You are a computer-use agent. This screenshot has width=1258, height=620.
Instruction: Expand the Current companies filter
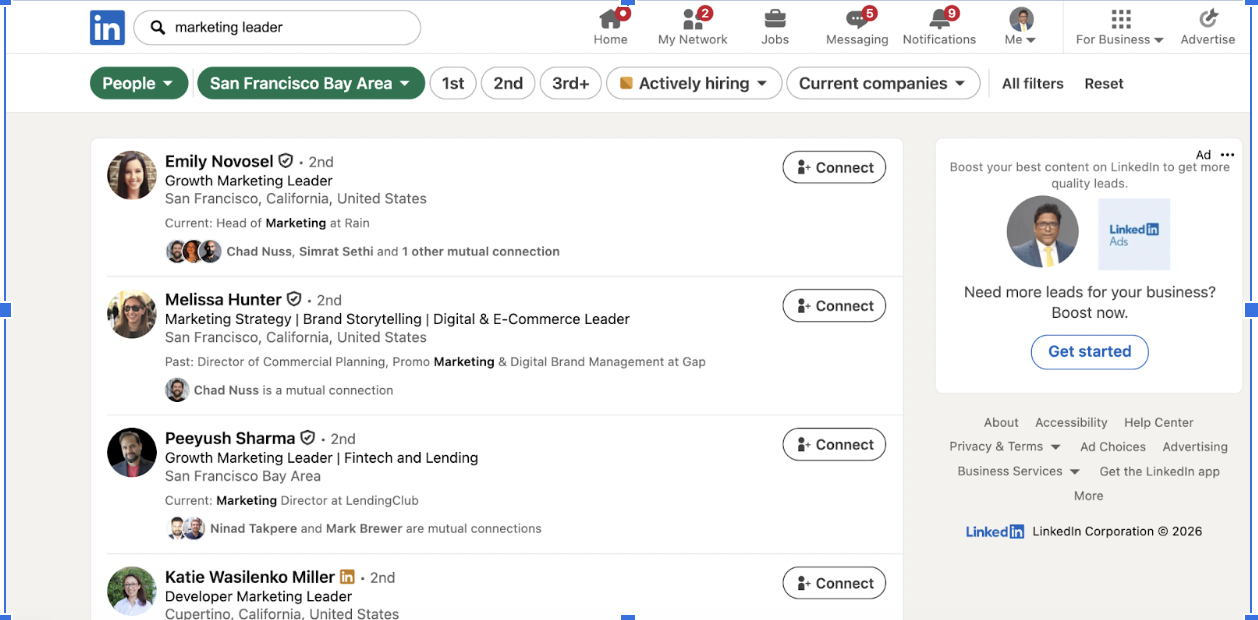(883, 84)
